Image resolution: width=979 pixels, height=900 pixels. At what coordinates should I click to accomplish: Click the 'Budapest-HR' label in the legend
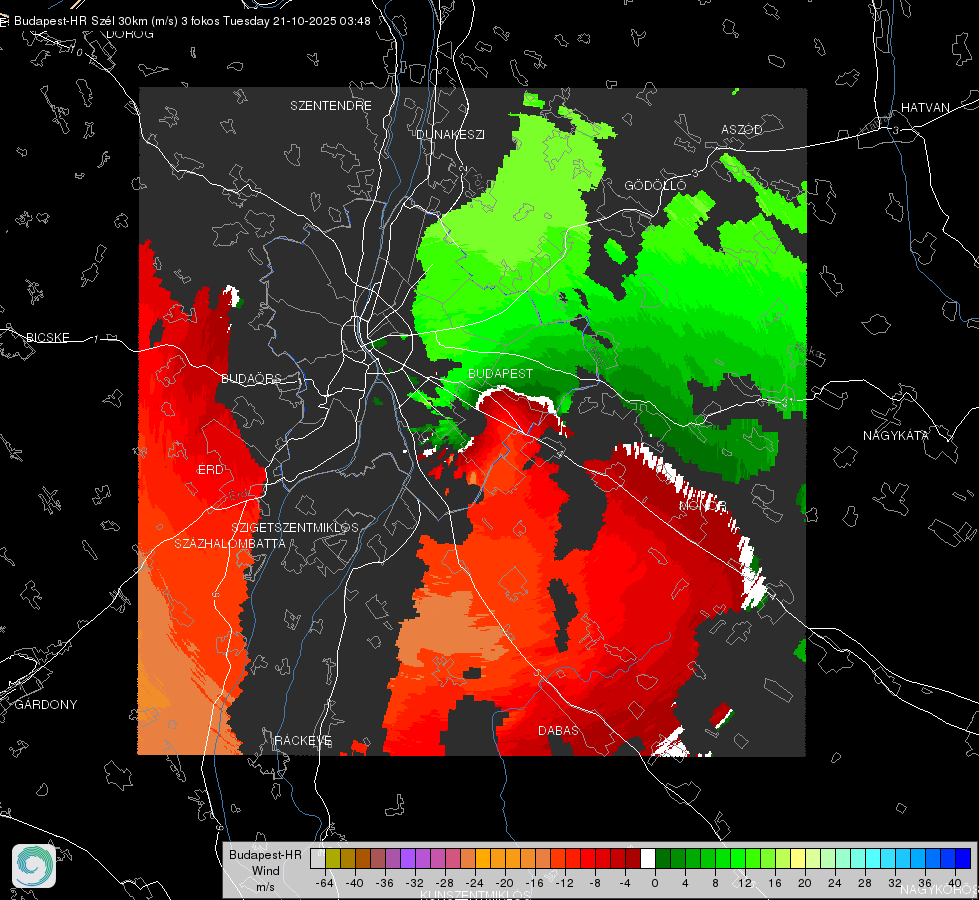pos(265,854)
